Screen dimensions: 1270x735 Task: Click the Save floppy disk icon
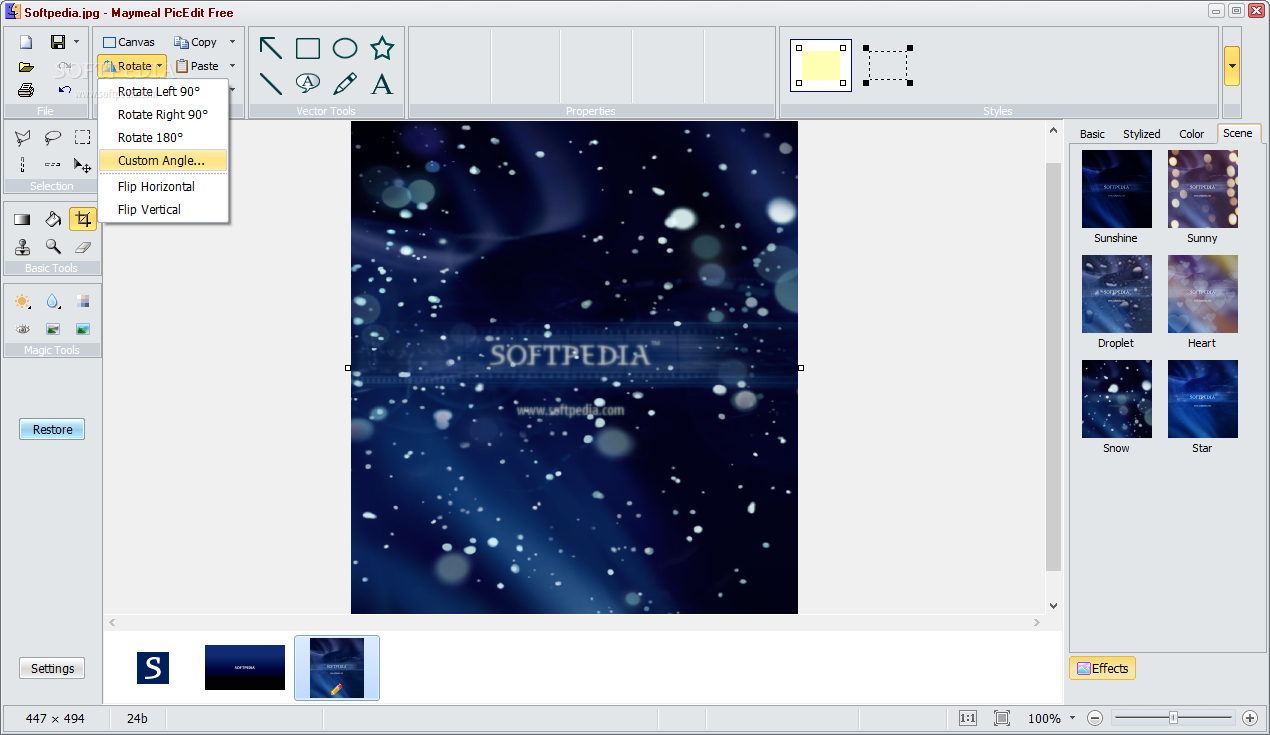tap(58, 42)
